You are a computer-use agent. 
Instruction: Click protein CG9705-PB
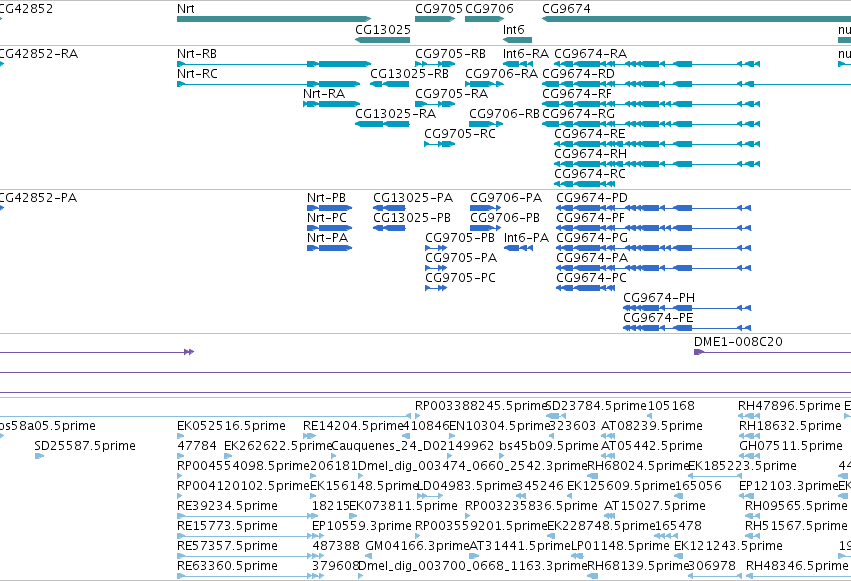(x=460, y=238)
